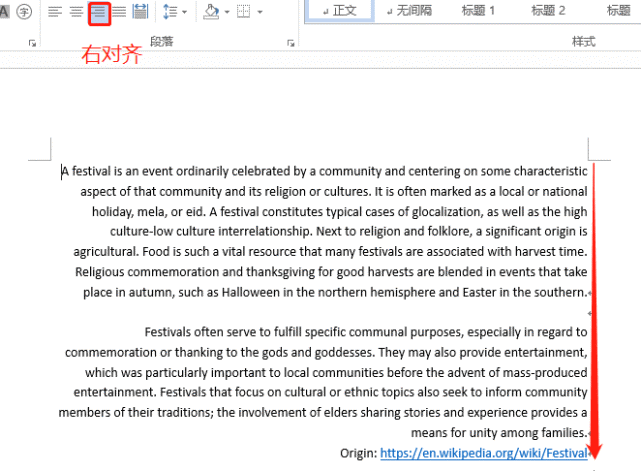The width and height of the screenshot is (641, 471).
Task: Click the line starting 'aspect of that community'
Action: [334, 191]
